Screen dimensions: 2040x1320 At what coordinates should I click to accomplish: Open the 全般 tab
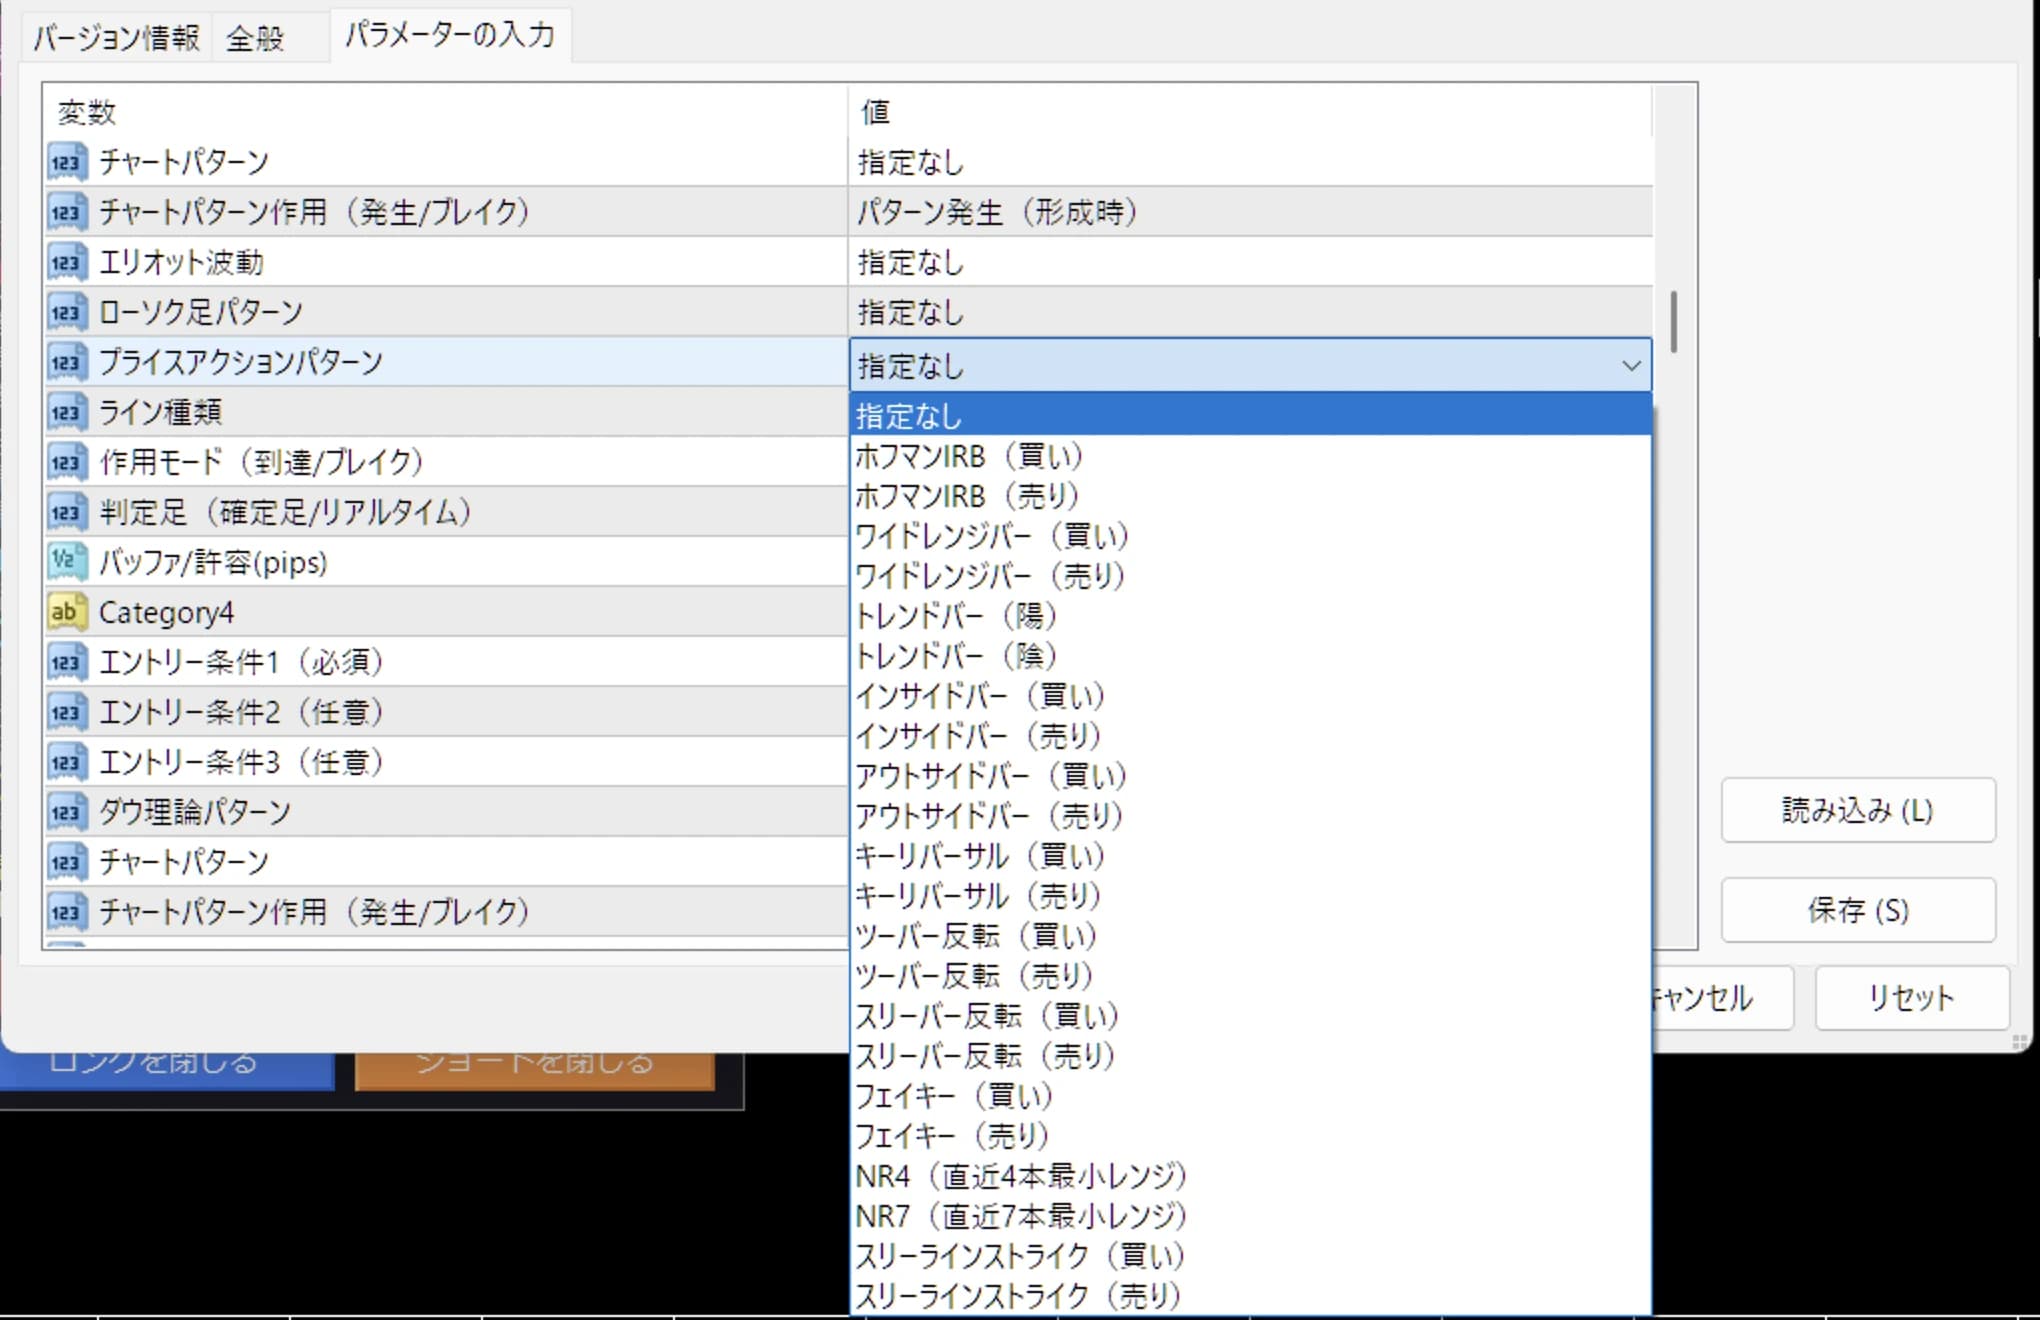(x=256, y=38)
